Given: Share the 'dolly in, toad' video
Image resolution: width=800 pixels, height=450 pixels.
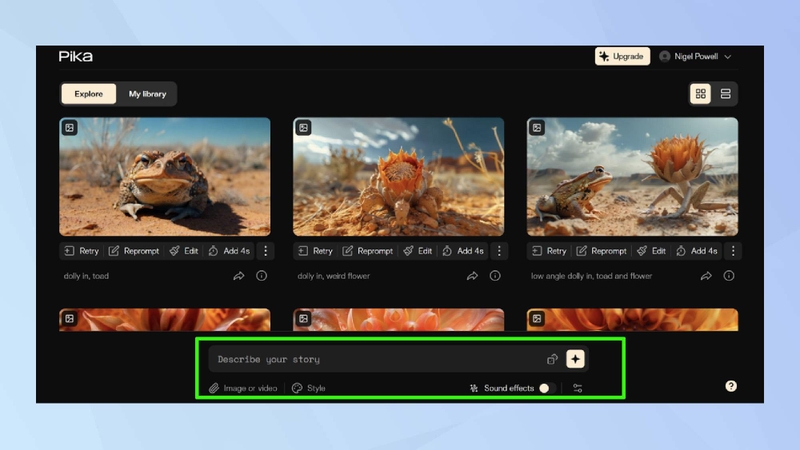Looking at the screenshot, I should point(239,276).
